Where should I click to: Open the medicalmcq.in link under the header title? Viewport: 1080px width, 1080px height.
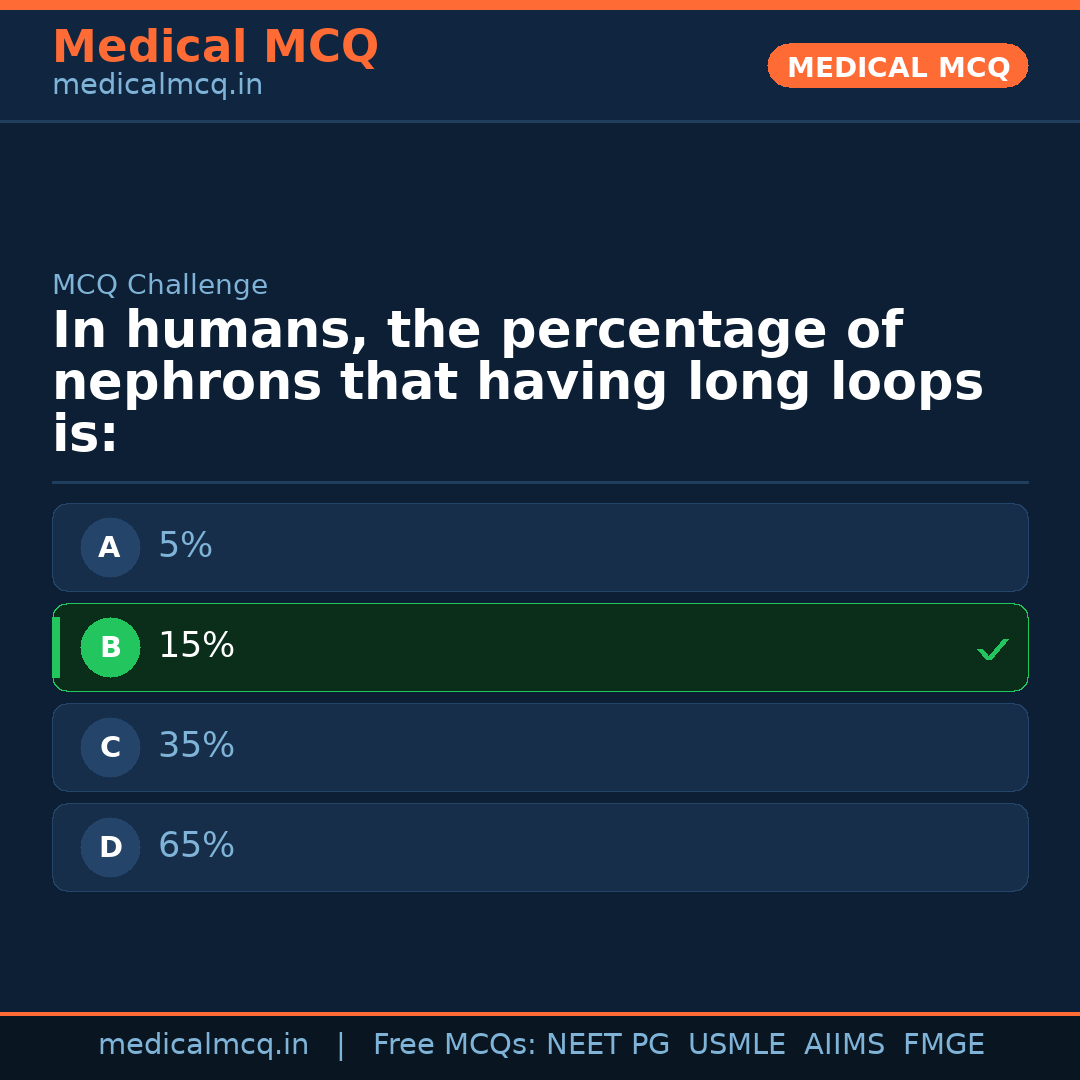coord(157,86)
